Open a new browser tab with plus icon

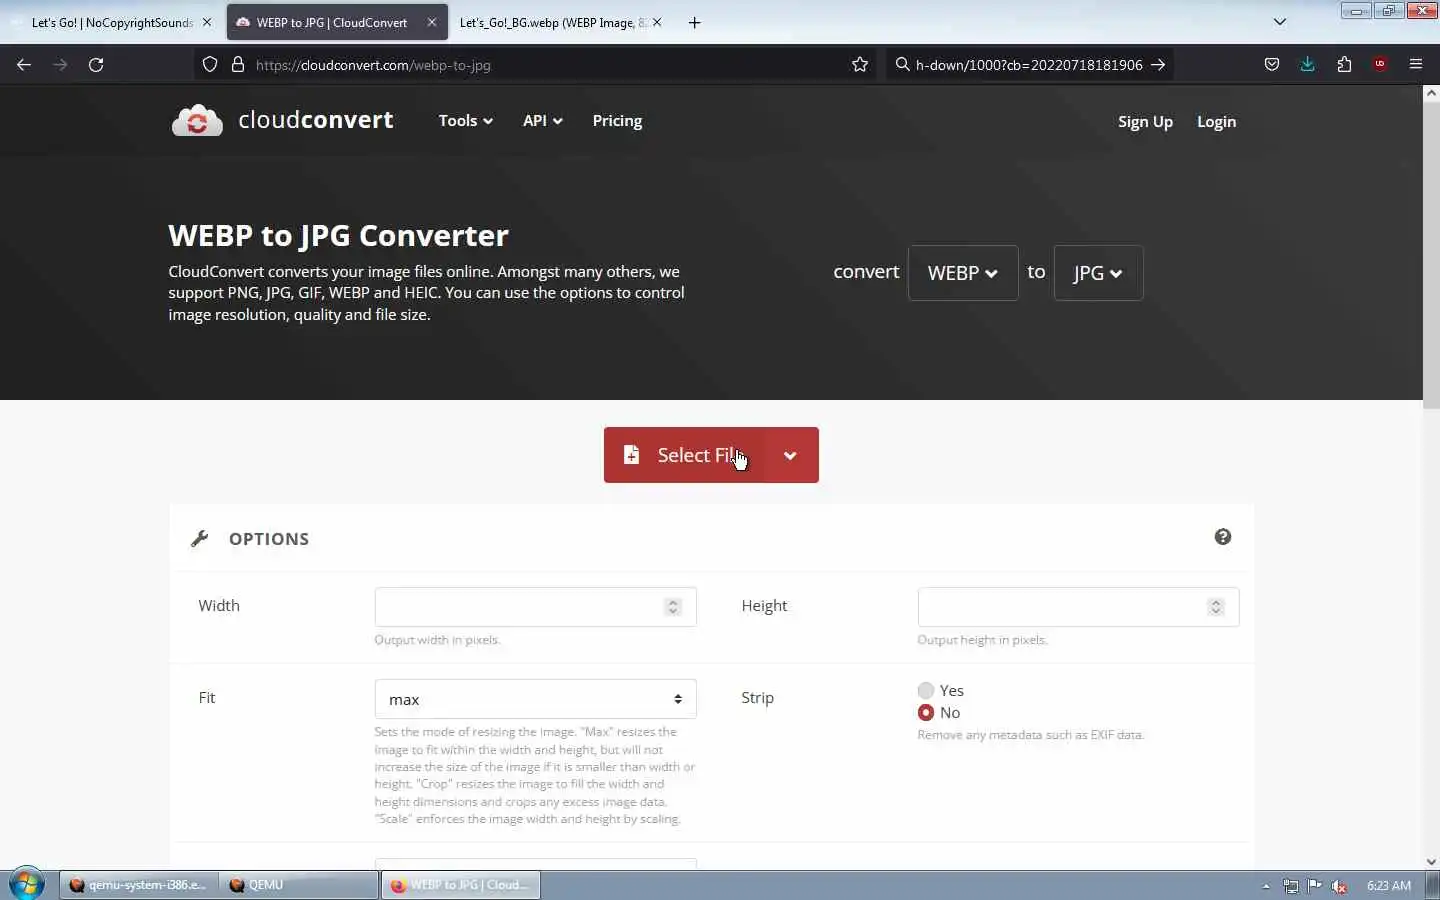pyautogui.click(x=694, y=22)
